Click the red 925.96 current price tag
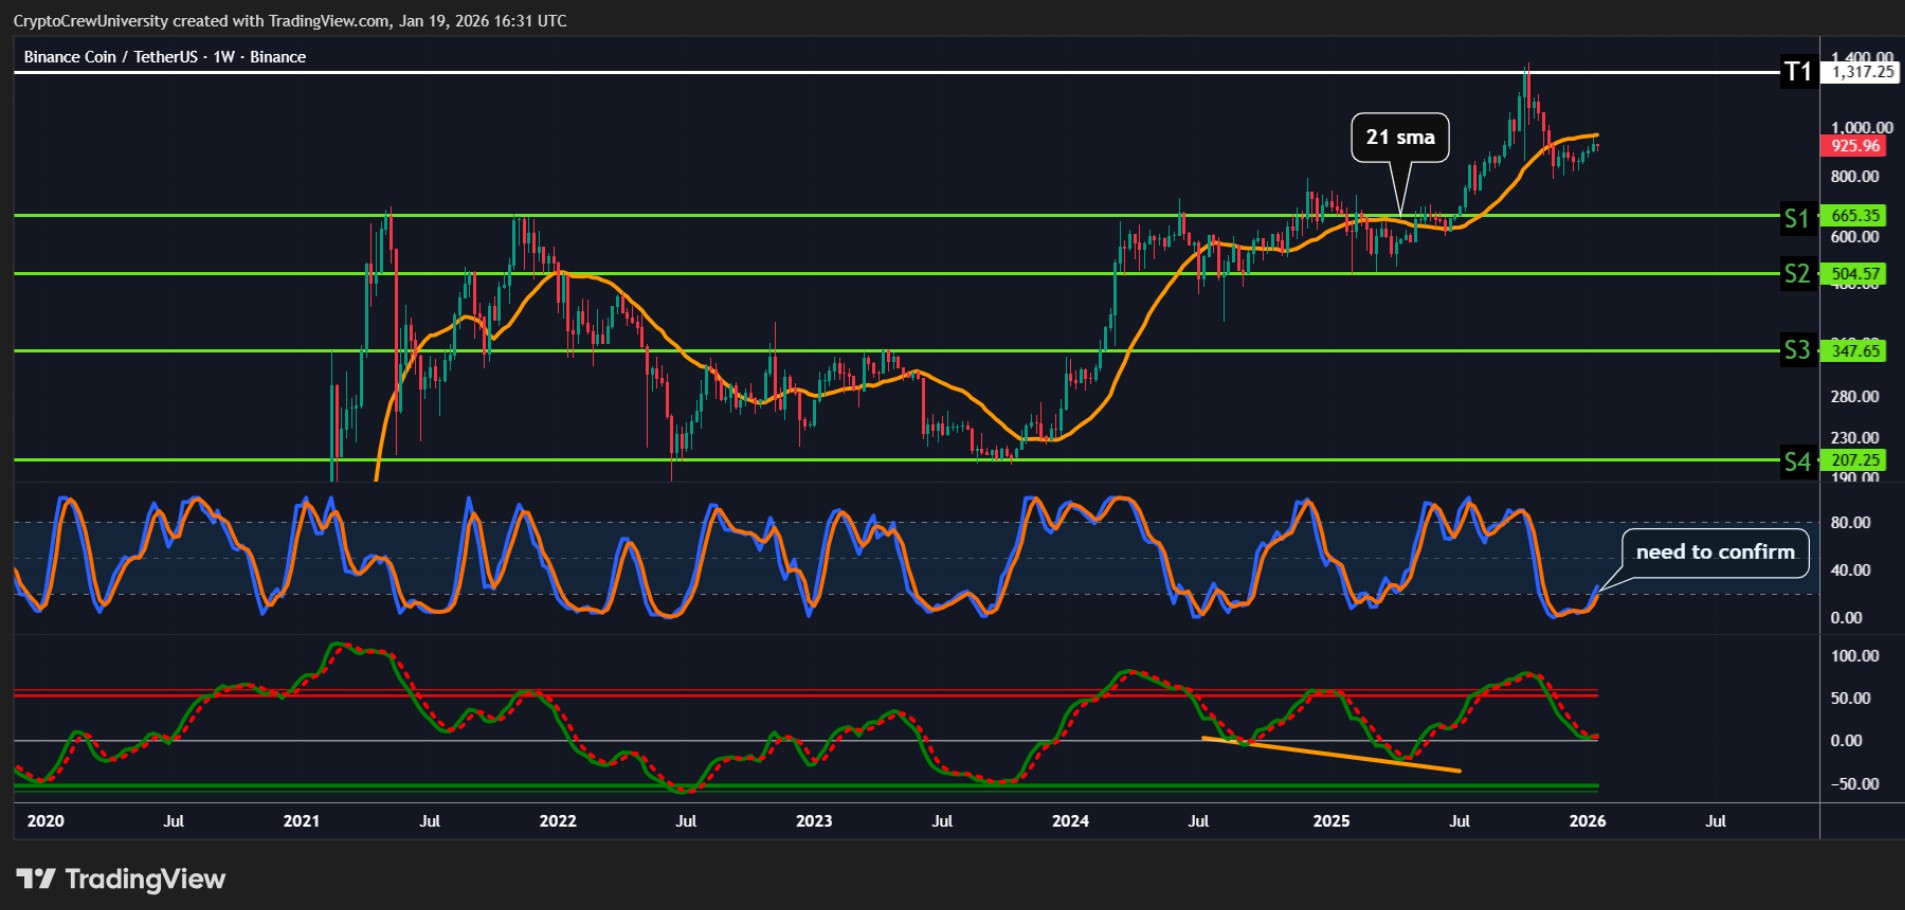The width and height of the screenshot is (1905, 910). point(1855,146)
